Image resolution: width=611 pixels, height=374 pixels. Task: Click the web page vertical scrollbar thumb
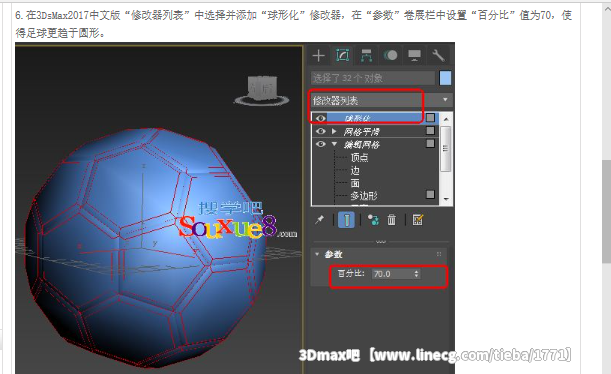point(606,212)
